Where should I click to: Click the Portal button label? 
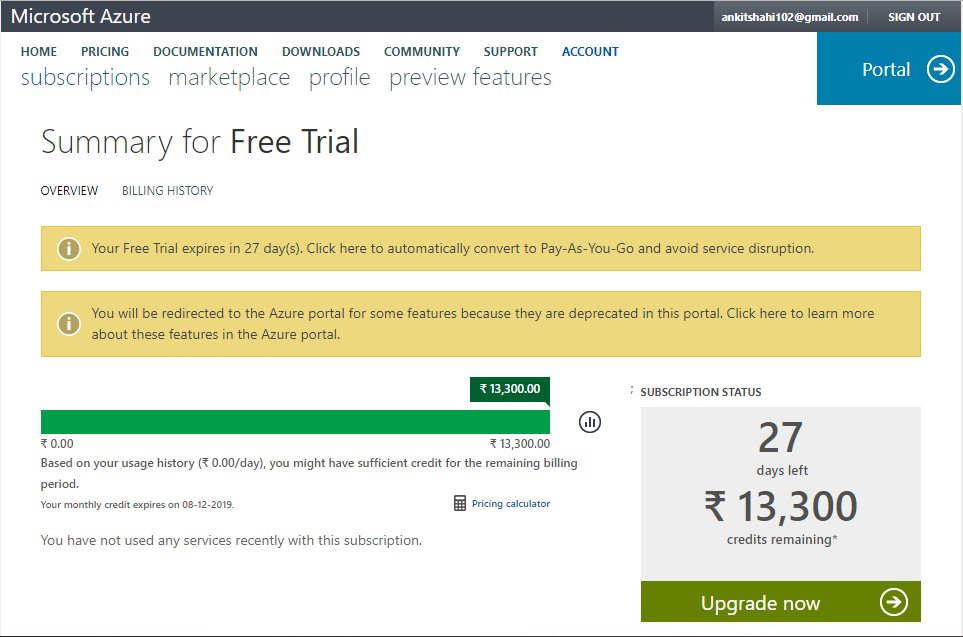point(886,69)
